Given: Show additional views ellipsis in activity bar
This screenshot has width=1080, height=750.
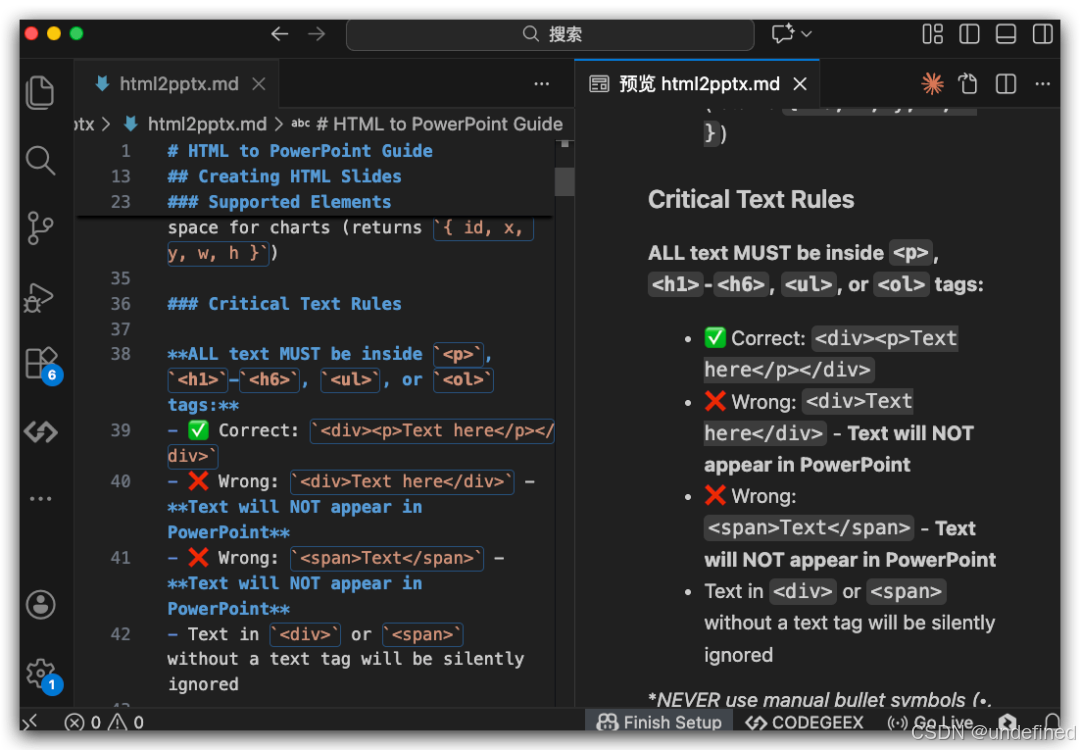Looking at the screenshot, I should click(41, 498).
